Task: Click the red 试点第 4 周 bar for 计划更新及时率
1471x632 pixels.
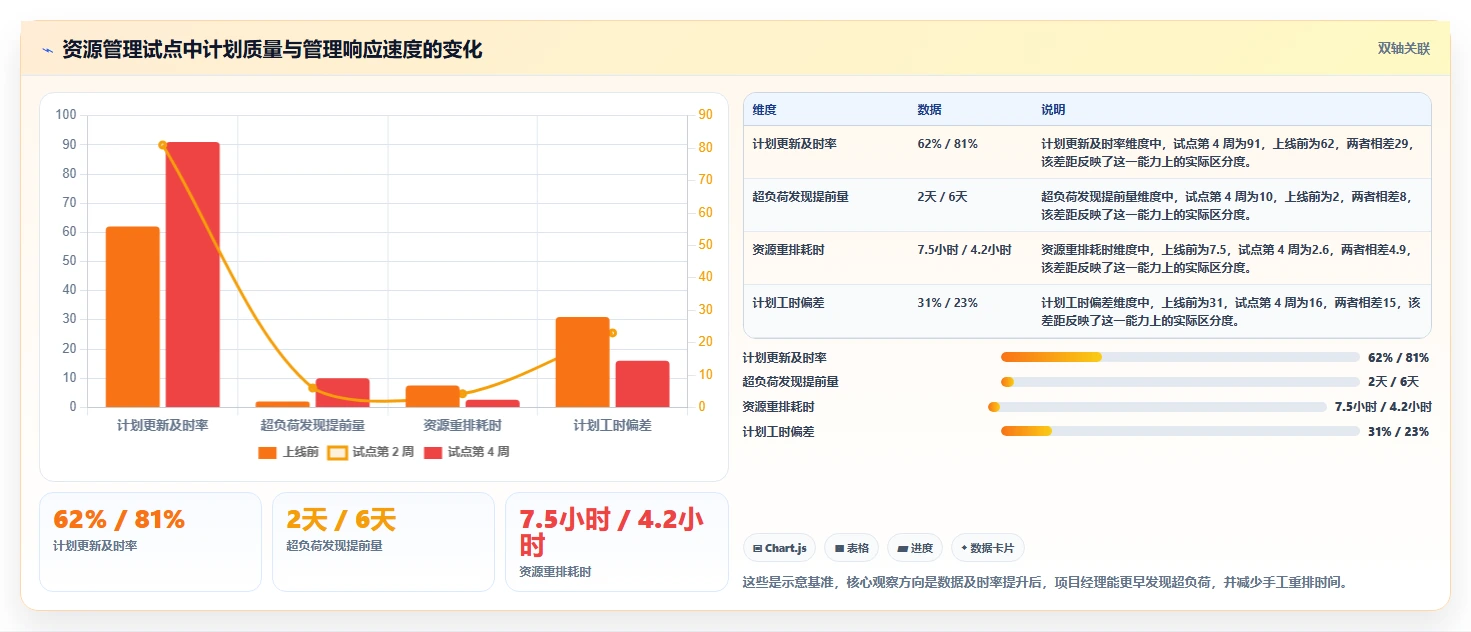Action: tap(193, 275)
